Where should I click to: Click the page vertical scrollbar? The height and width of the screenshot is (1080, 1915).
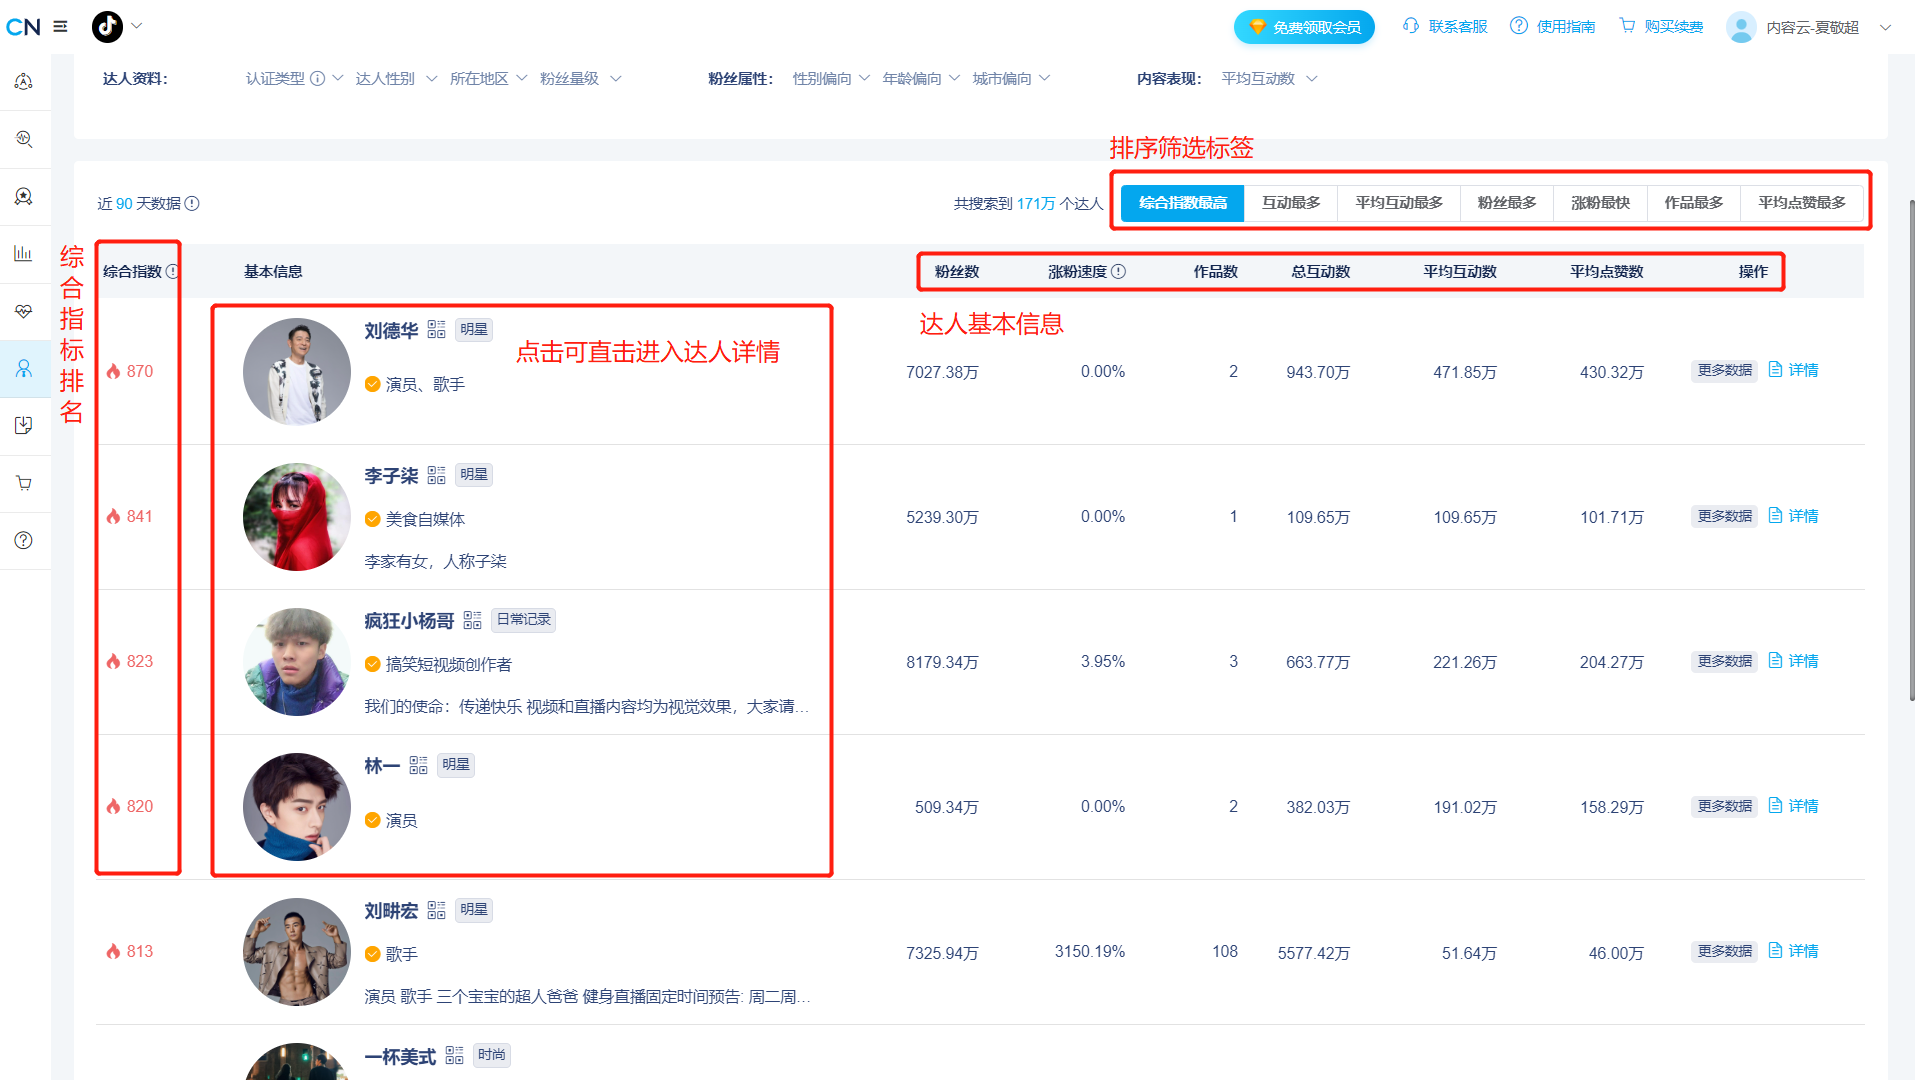click(x=1911, y=450)
